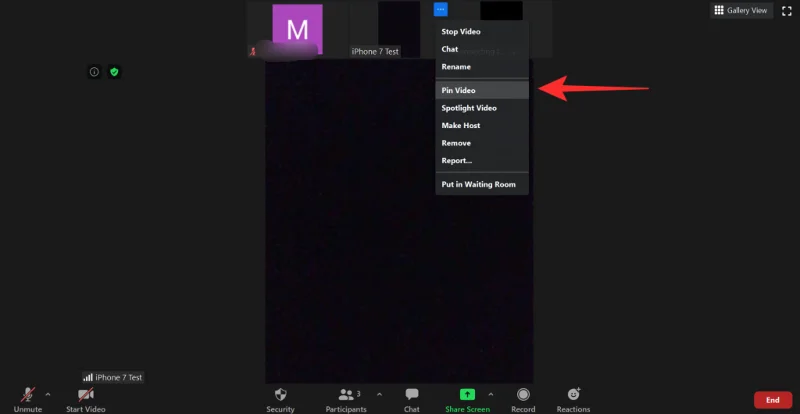Click the iPhone 7 Test participant thumbnail
This screenshot has width=800, height=414.
pos(399,29)
